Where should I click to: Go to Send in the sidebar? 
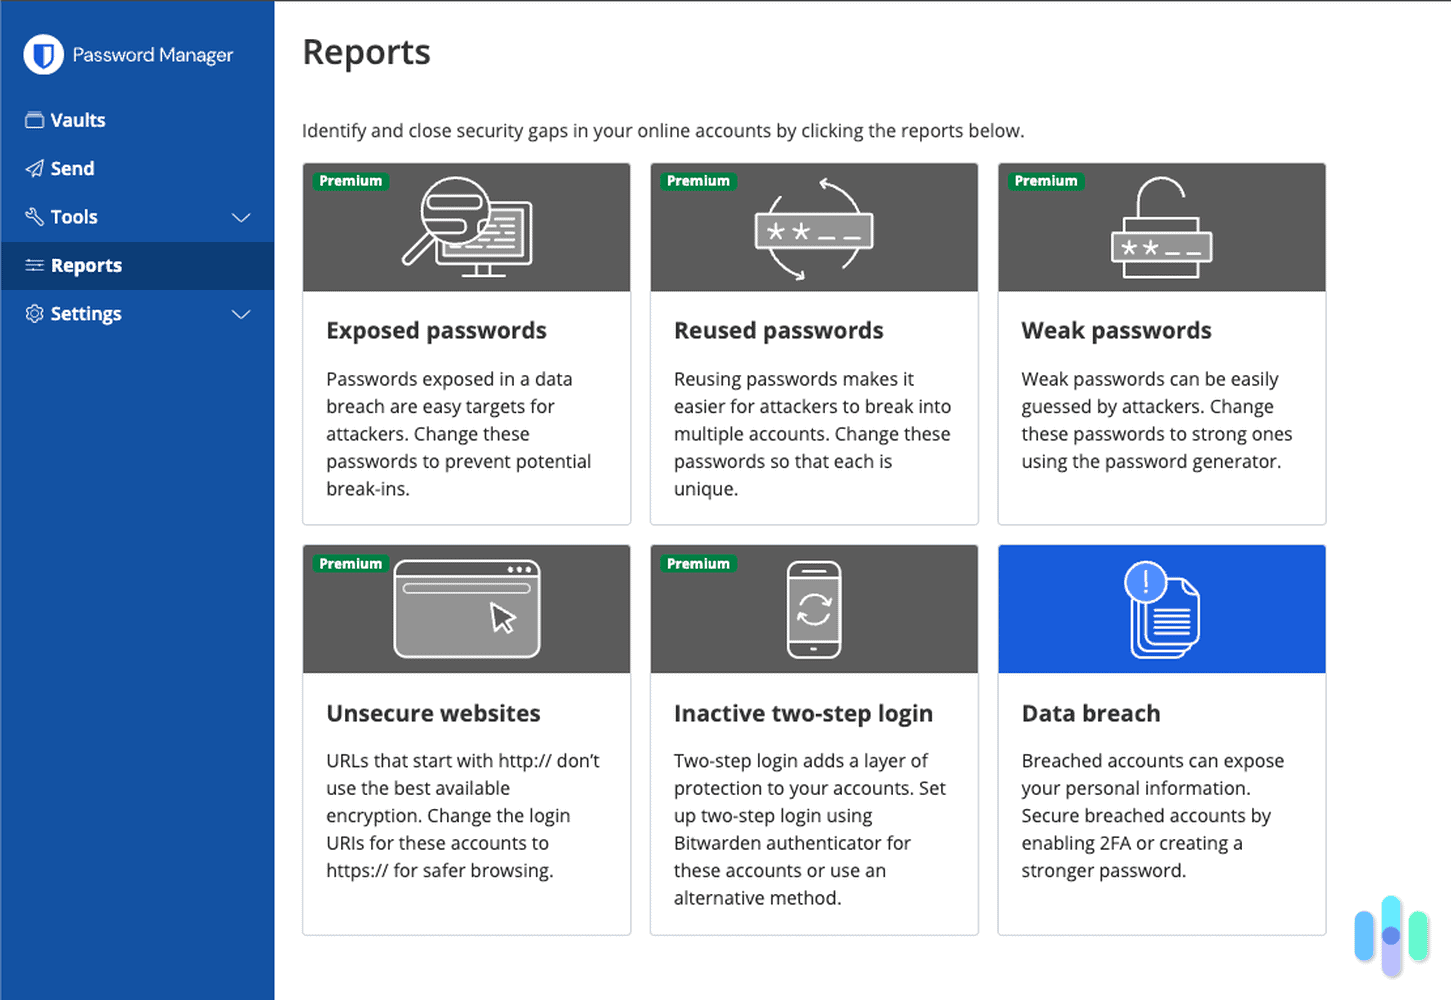pos(73,168)
